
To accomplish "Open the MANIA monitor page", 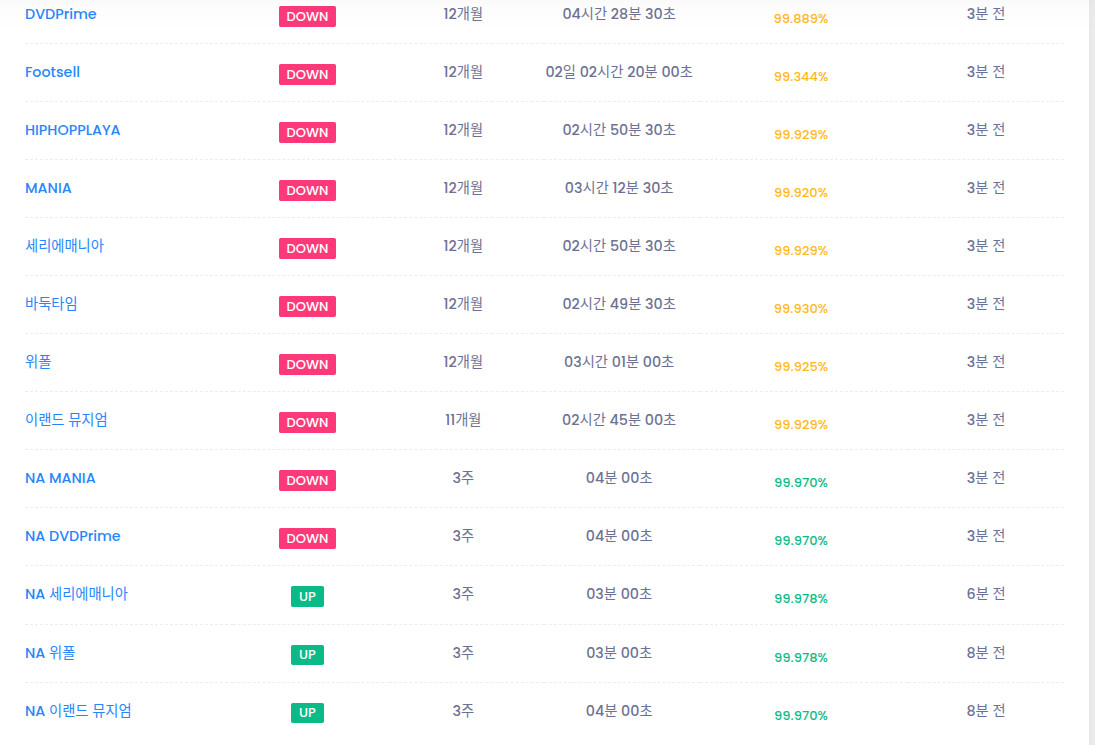I will coord(49,188).
